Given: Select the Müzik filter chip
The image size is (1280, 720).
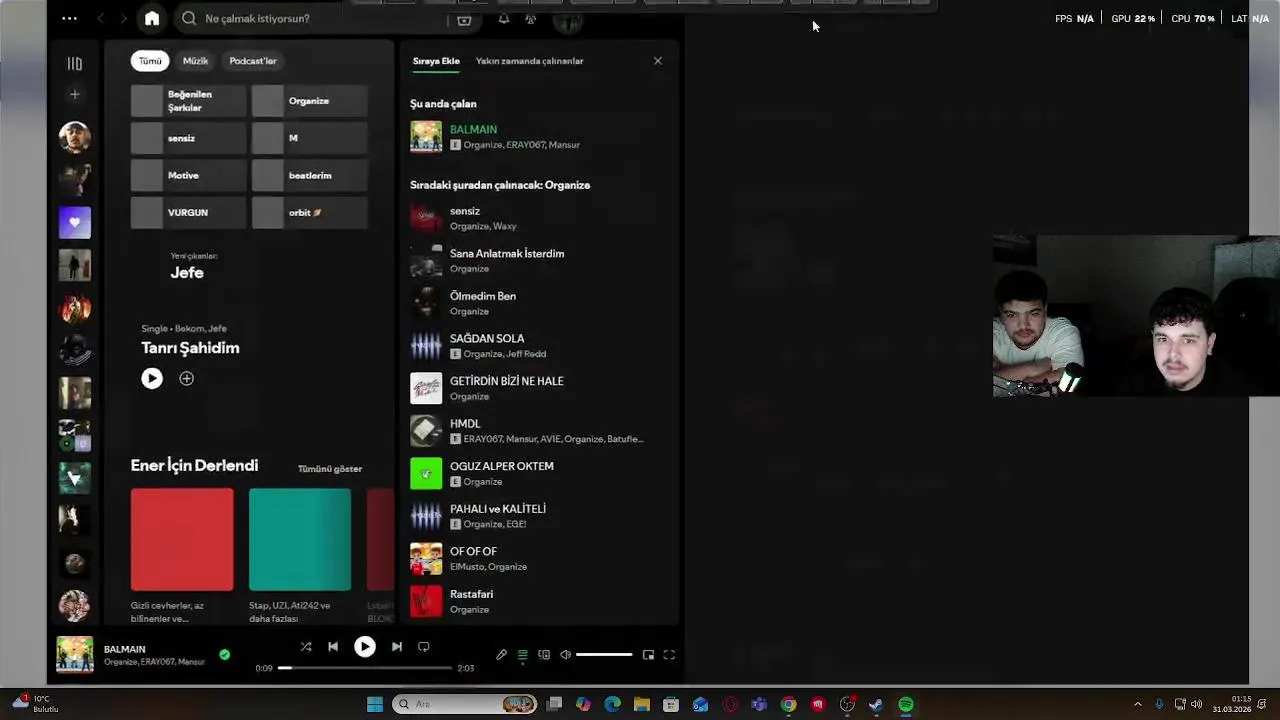Looking at the screenshot, I should click(196, 61).
